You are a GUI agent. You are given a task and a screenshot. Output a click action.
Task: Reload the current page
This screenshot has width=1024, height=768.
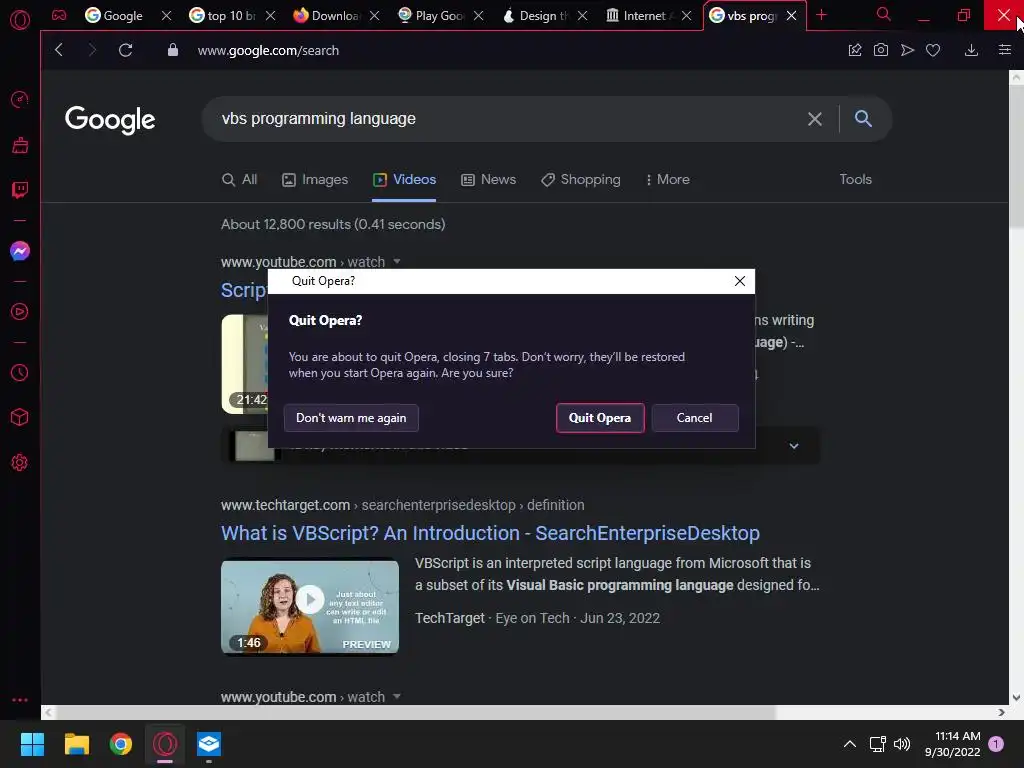click(125, 50)
